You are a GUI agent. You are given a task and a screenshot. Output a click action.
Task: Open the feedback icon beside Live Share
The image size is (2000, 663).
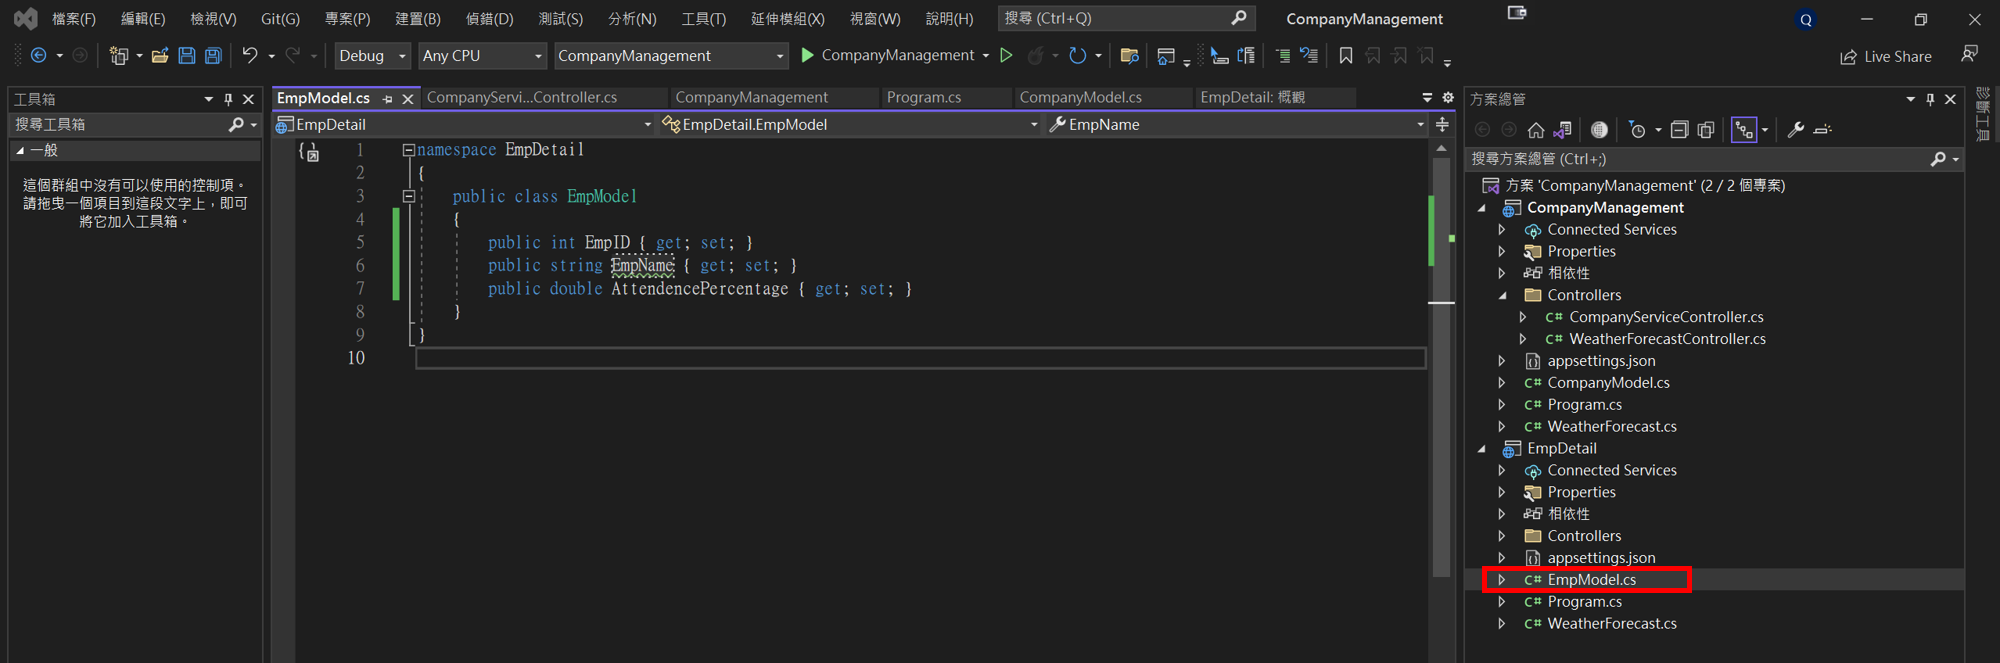coord(1969,55)
